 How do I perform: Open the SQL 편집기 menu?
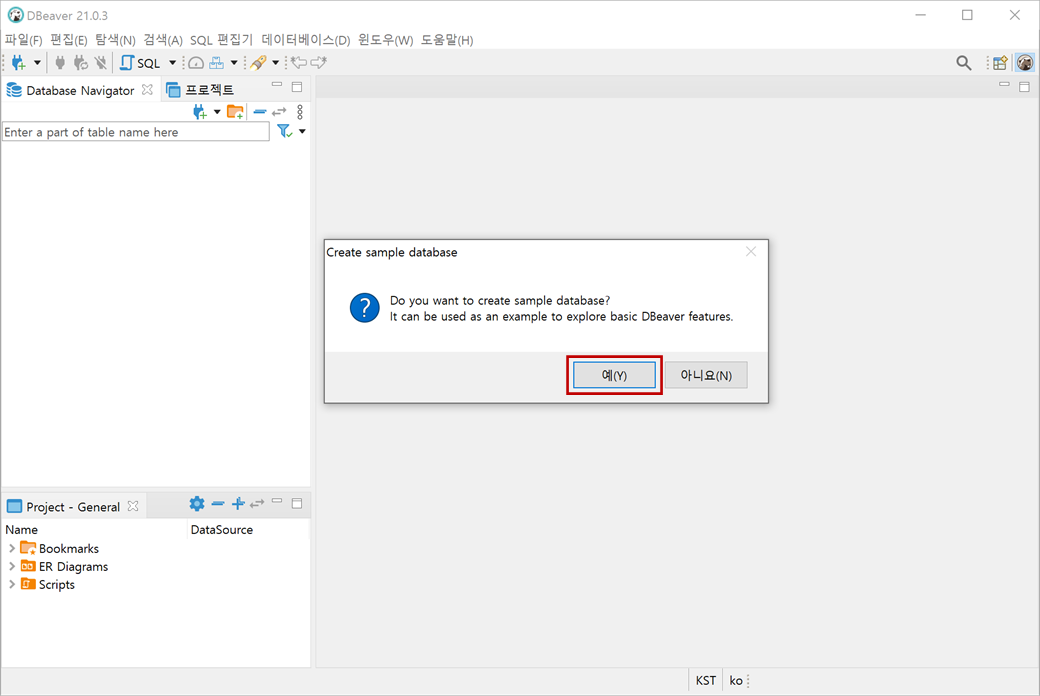[222, 40]
